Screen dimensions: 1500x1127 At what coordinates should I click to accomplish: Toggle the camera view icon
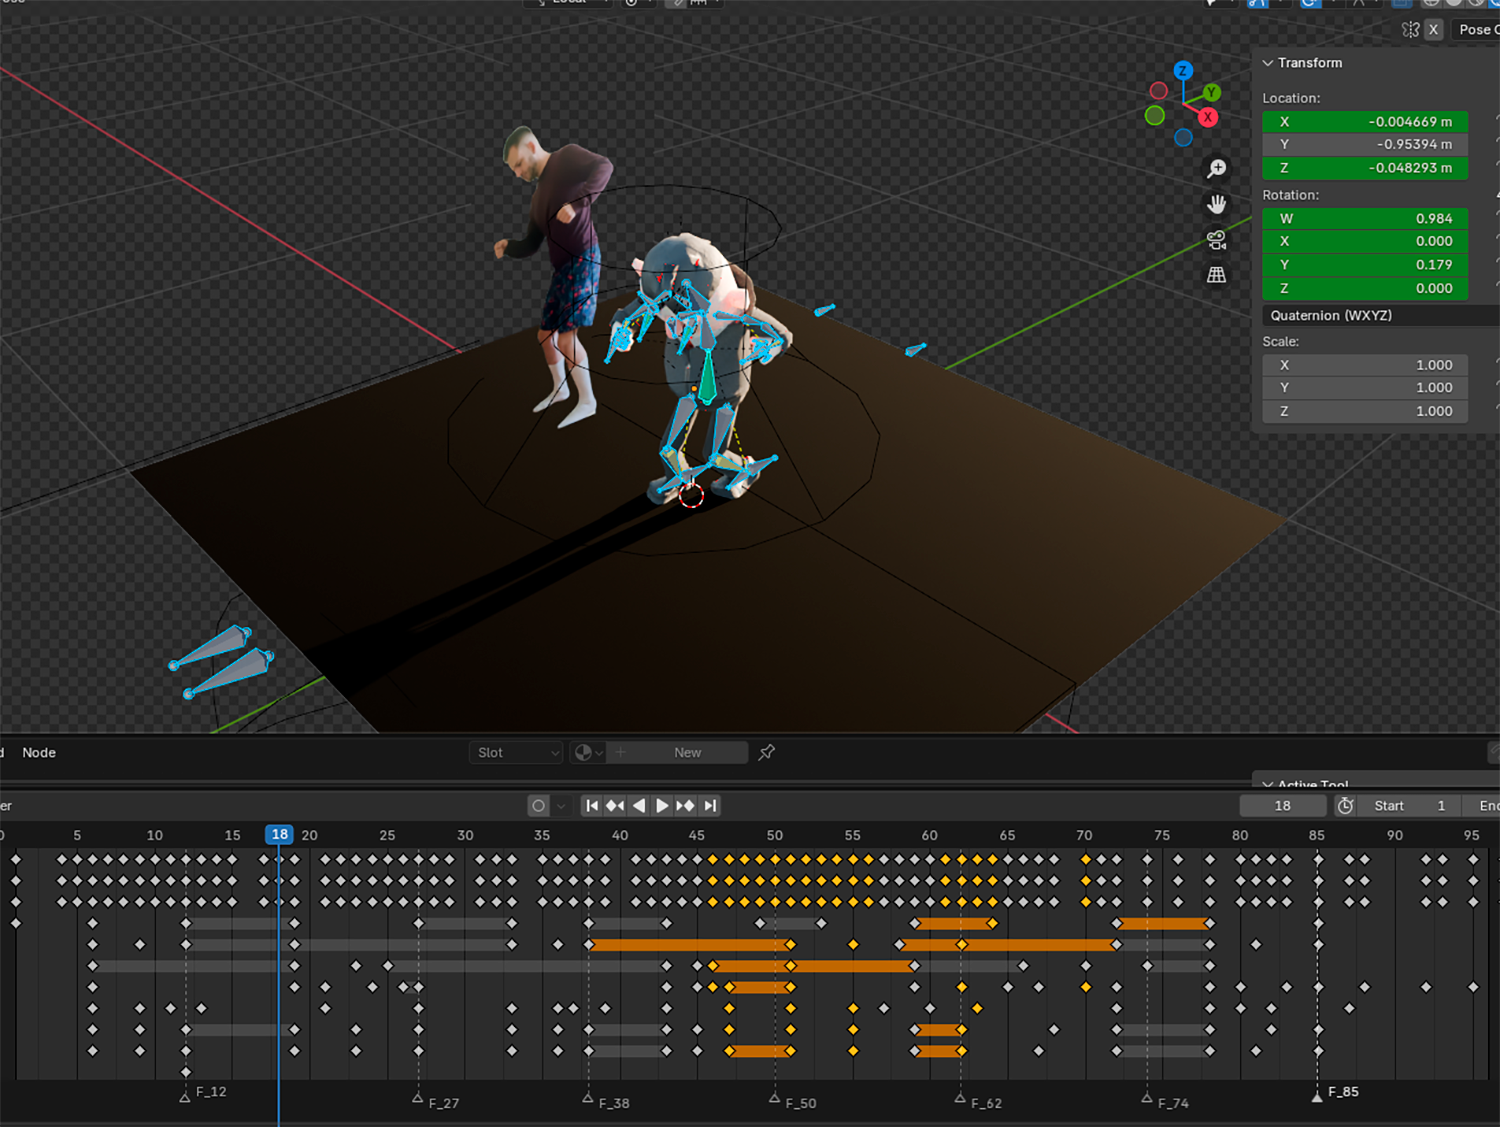tap(1216, 240)
